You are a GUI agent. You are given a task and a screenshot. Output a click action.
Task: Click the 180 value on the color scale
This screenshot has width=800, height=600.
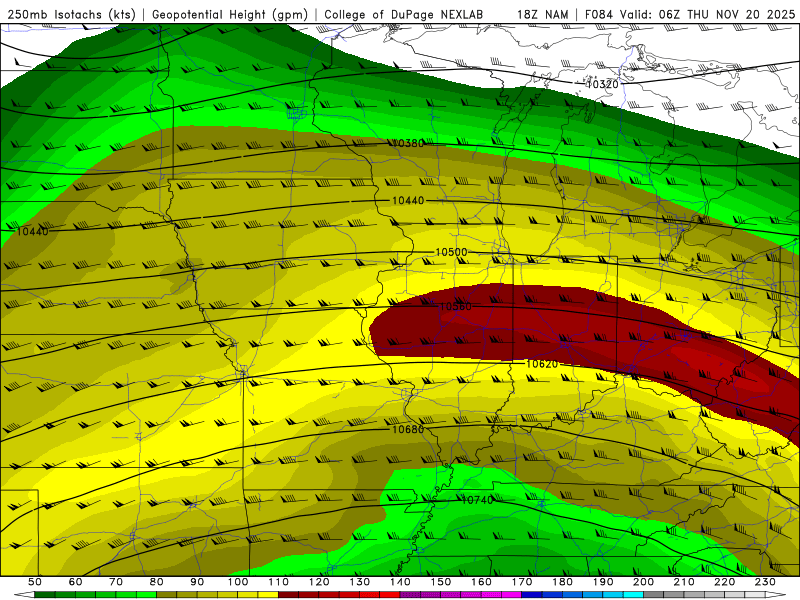pos(563,582)
